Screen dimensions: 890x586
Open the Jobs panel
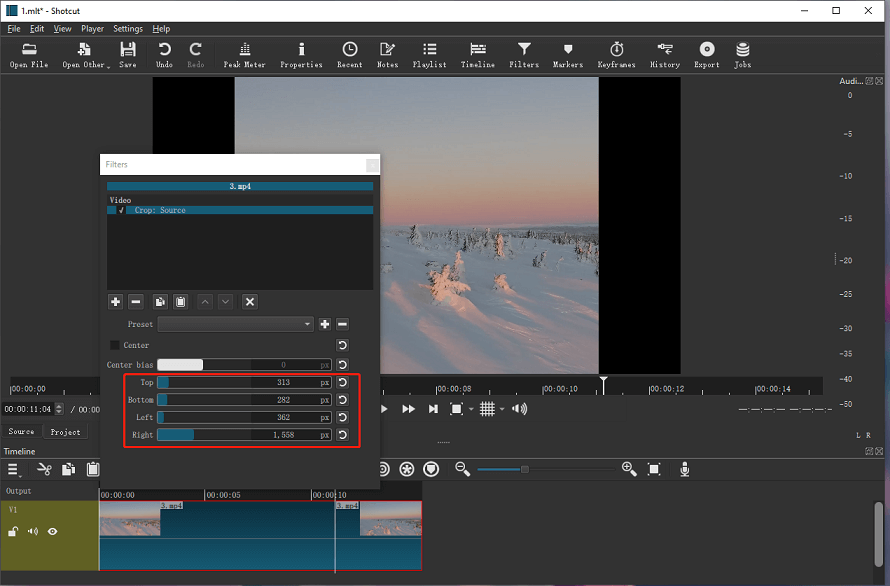point(742,55)
